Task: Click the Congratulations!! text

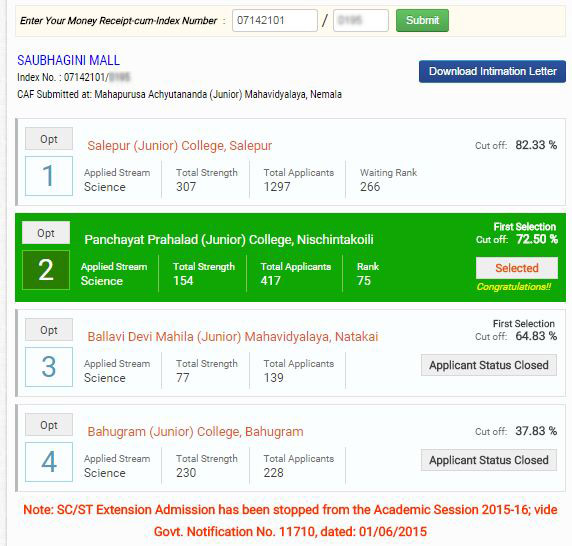Action: pyautogui.click(x=514, y=287)
